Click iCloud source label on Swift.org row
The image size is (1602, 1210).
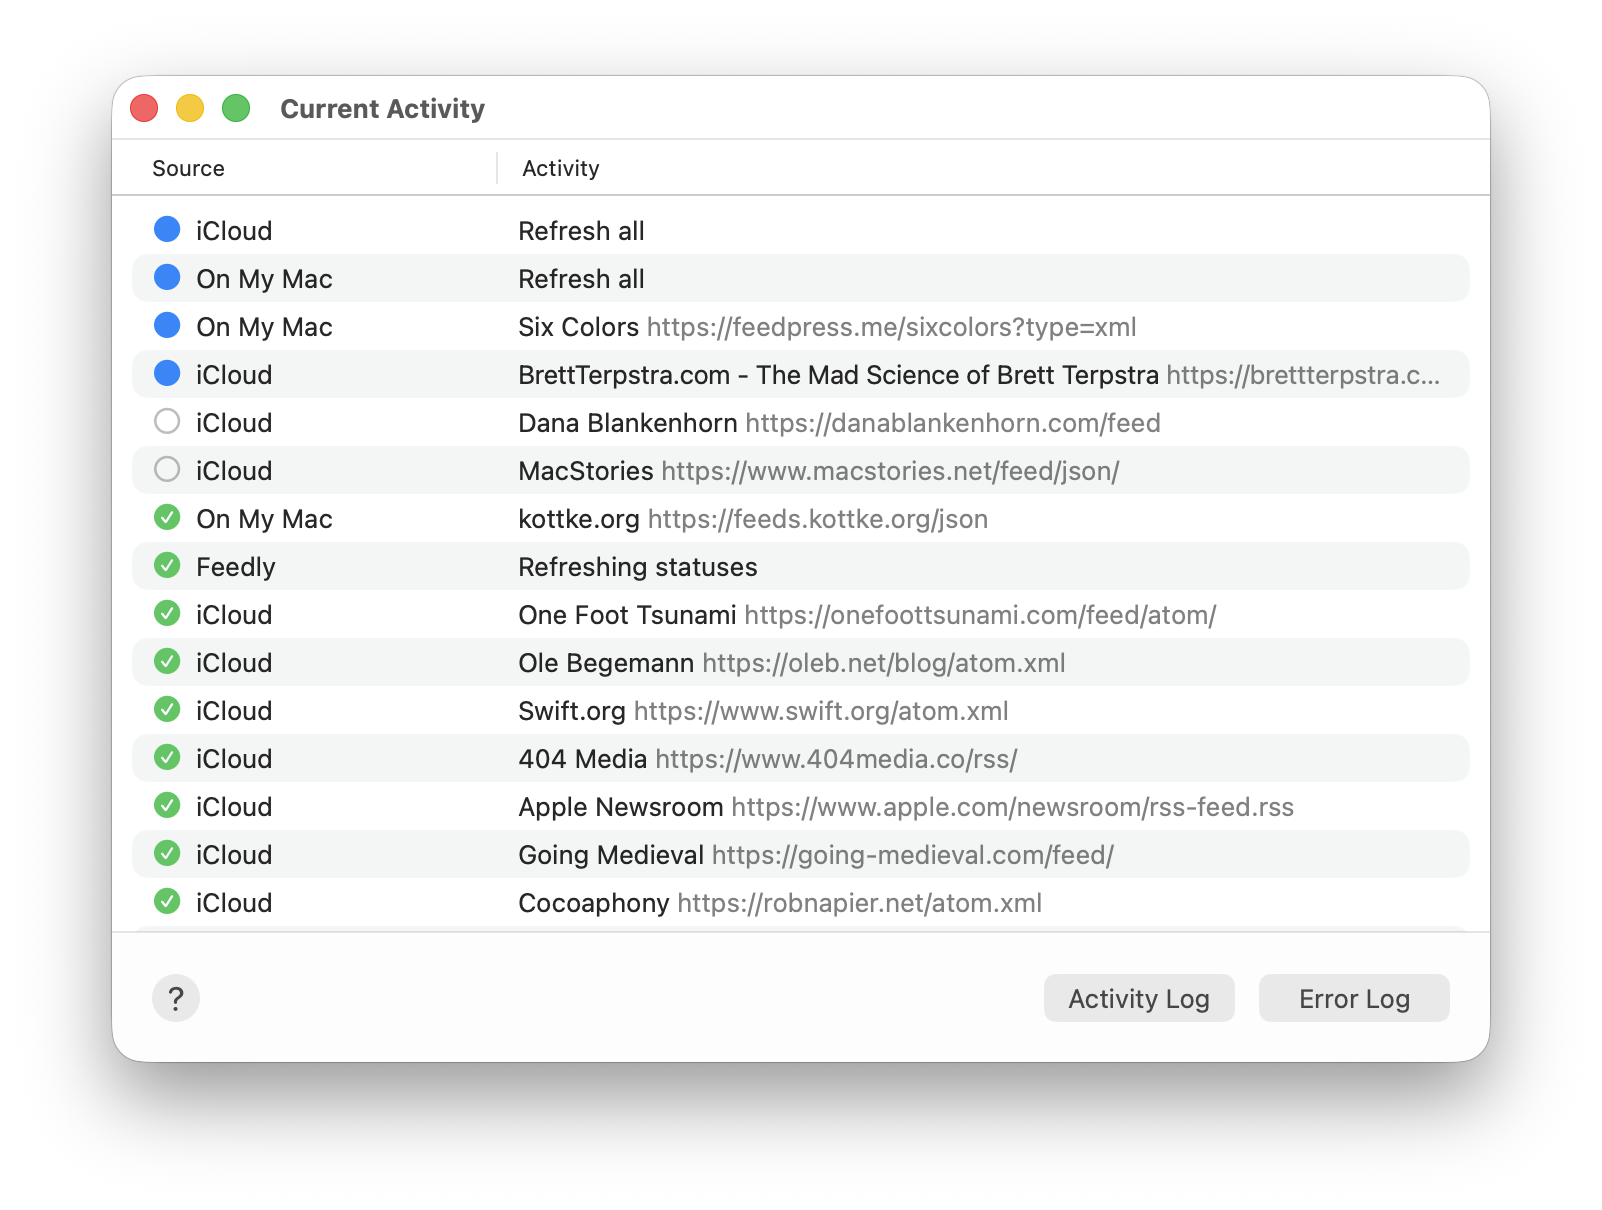(x=234, y=711)
